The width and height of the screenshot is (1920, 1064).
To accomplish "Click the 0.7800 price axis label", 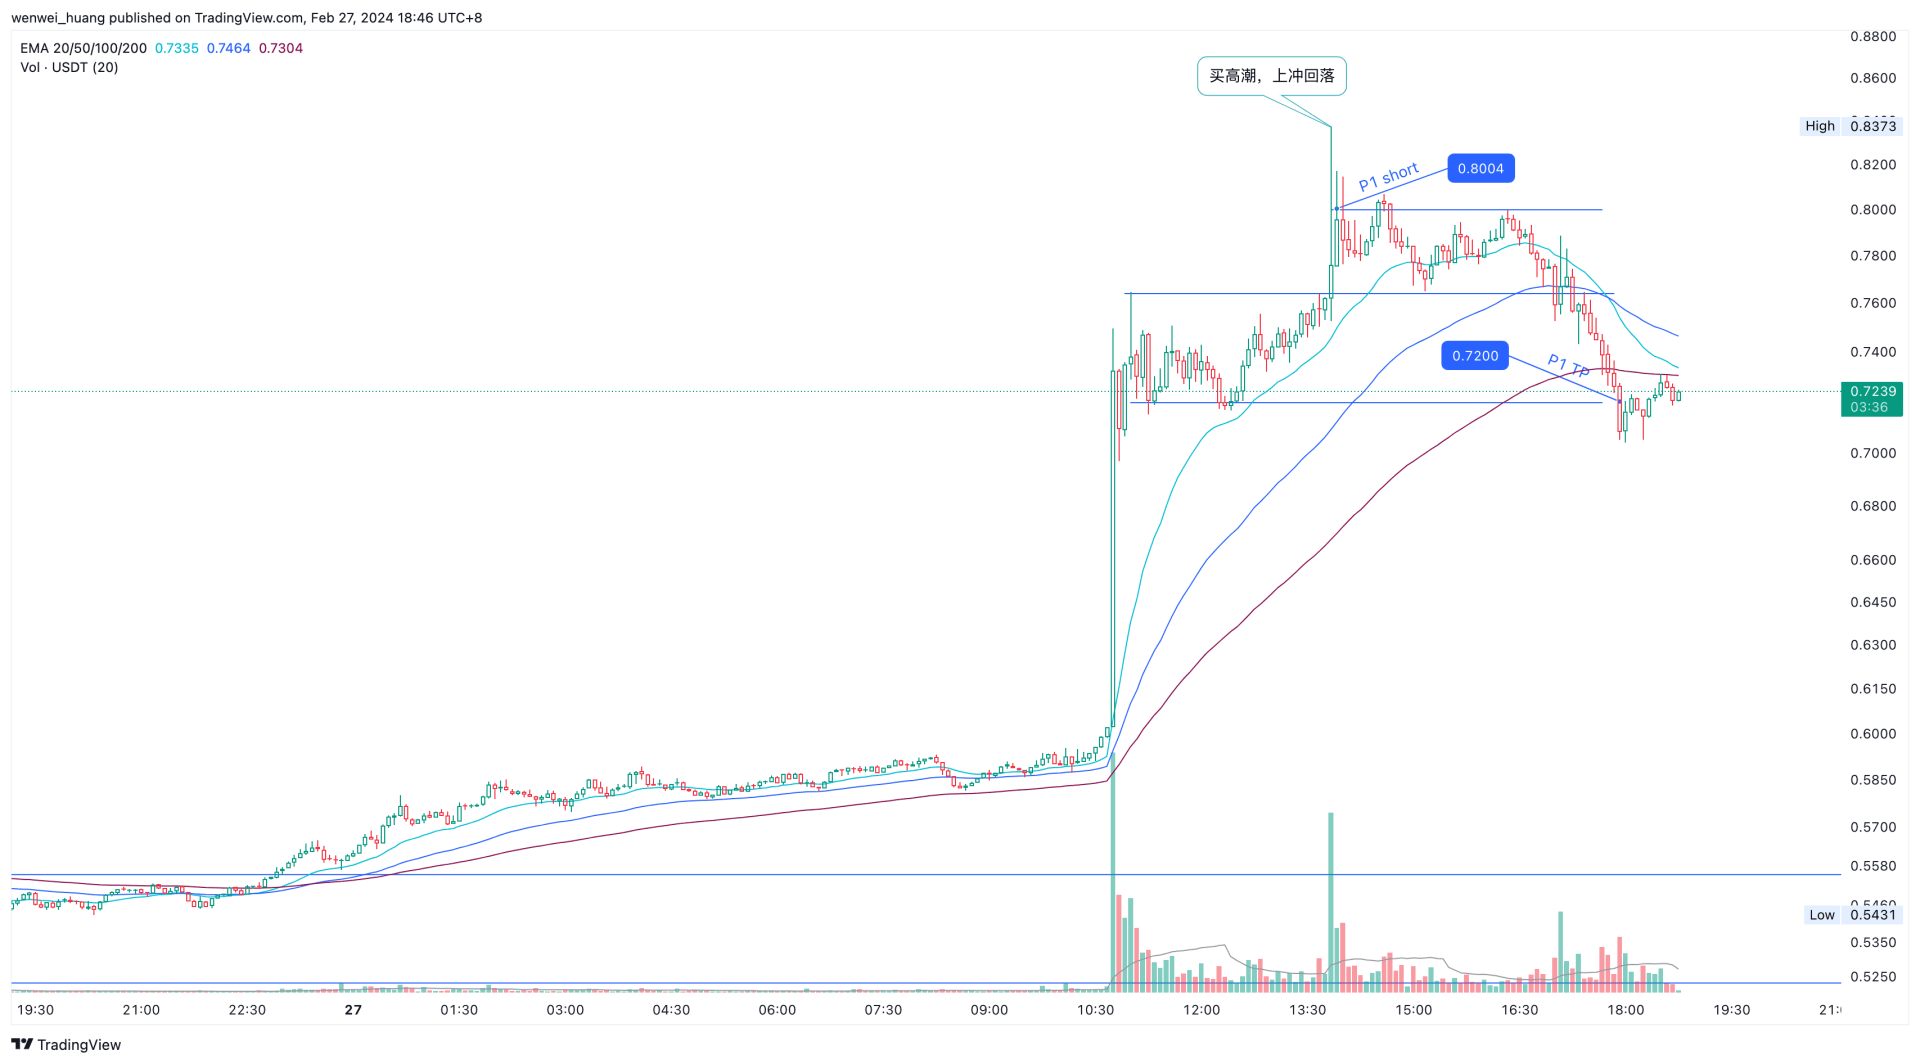I will tap(1873, 256).
